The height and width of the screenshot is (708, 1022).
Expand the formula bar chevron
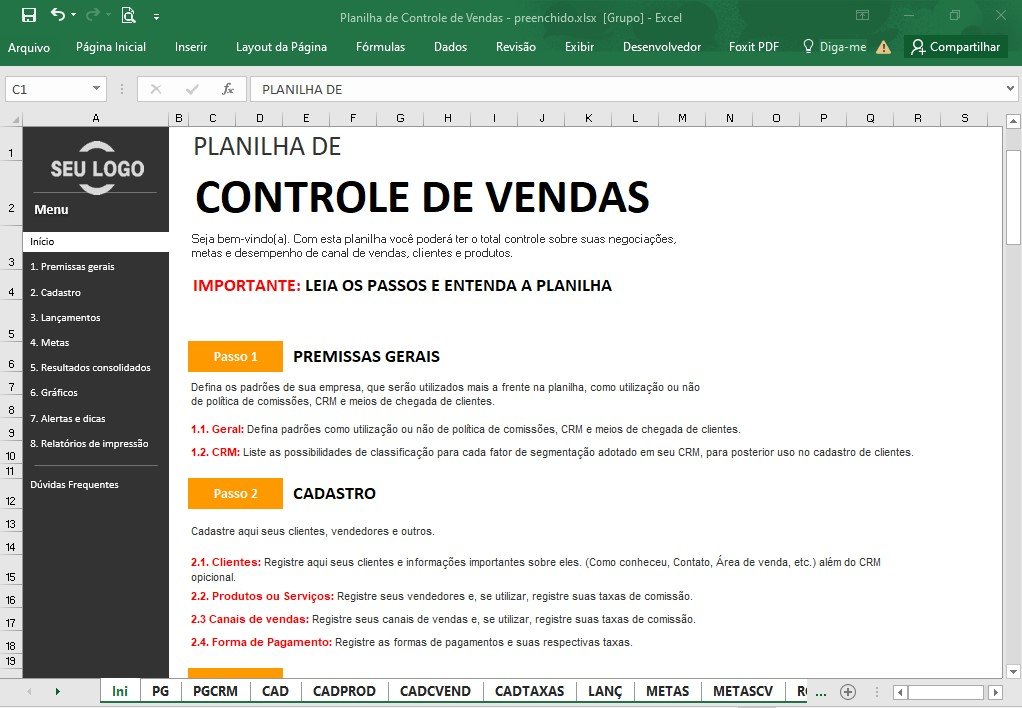1010,89
